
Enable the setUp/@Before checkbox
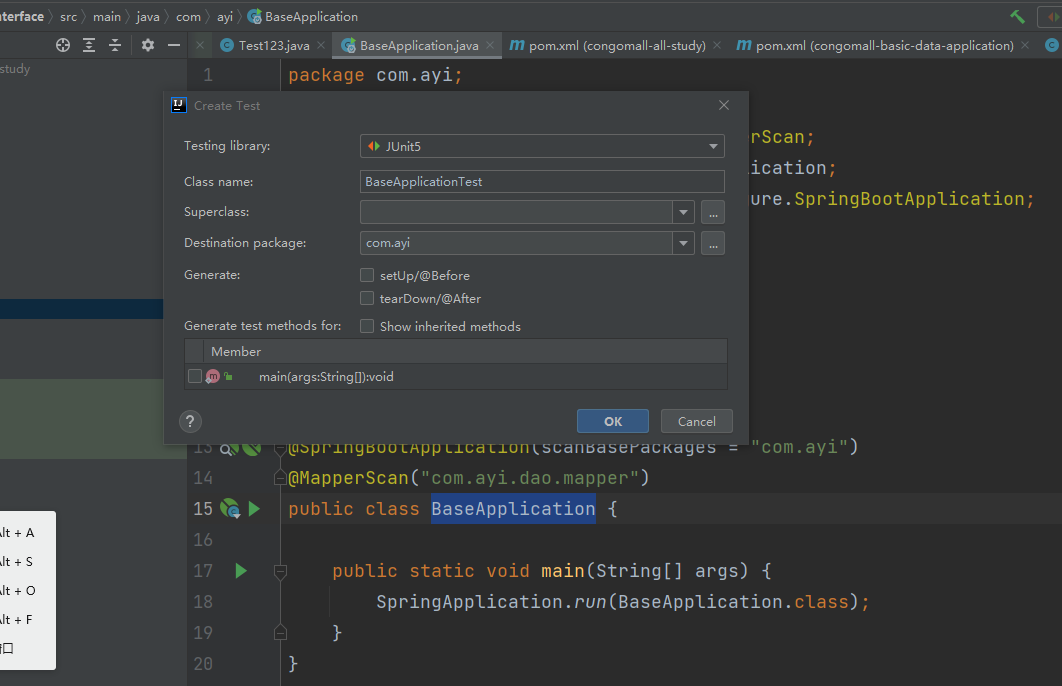click(x=367, y=275)
